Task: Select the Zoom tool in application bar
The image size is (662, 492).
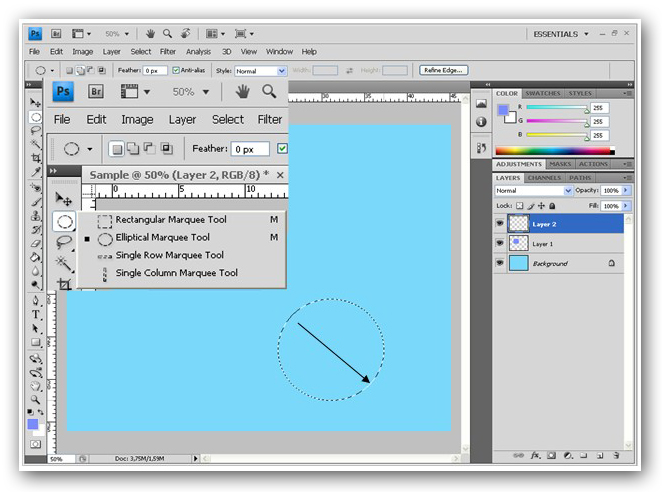Action: (x=167, y=33)
